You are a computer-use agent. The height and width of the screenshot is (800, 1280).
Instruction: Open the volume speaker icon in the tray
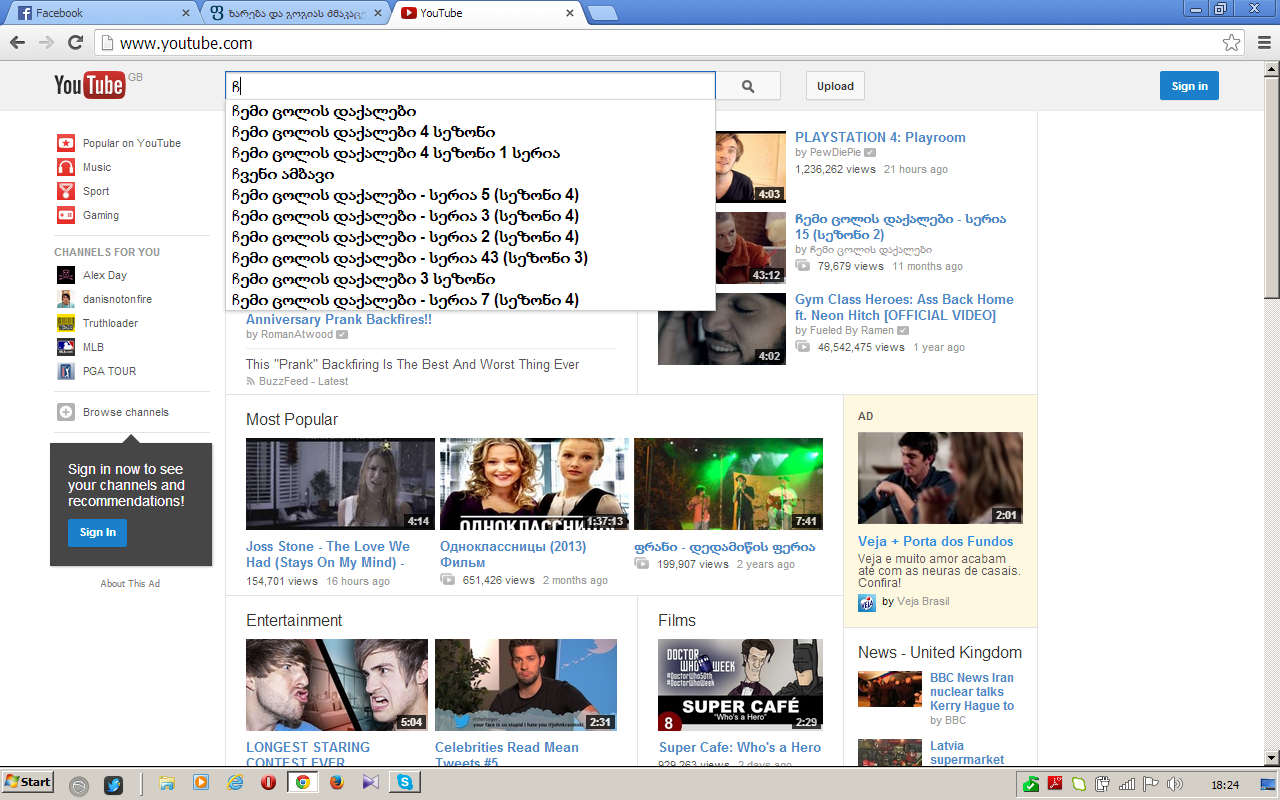(x=1175, y=784)
